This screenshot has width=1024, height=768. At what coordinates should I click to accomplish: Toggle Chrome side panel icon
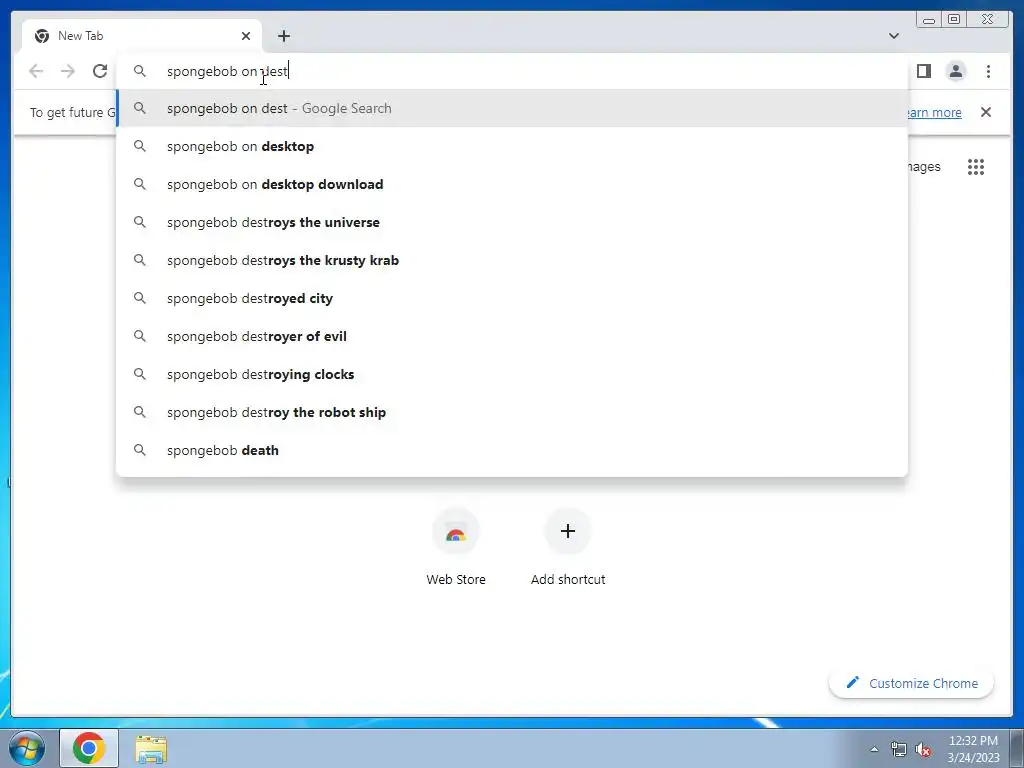point(923,71)
